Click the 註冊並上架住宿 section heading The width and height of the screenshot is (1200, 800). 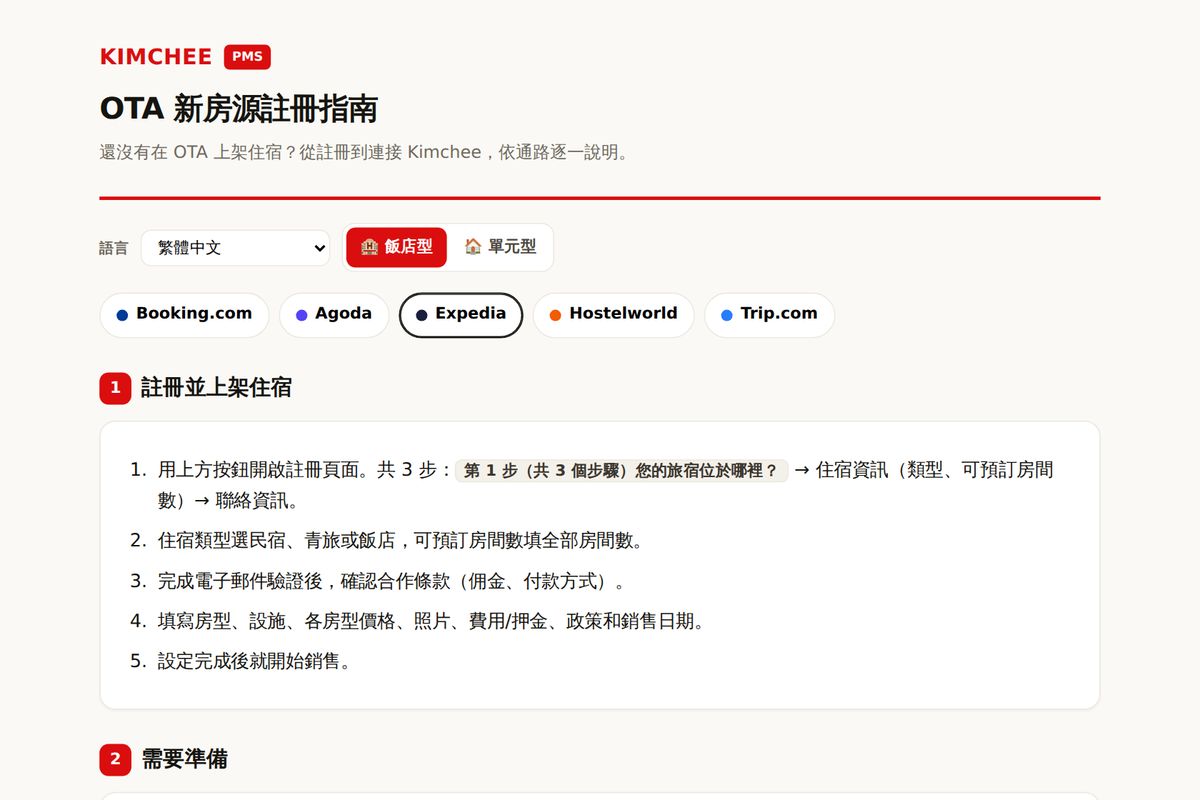[x=216, y=388]
